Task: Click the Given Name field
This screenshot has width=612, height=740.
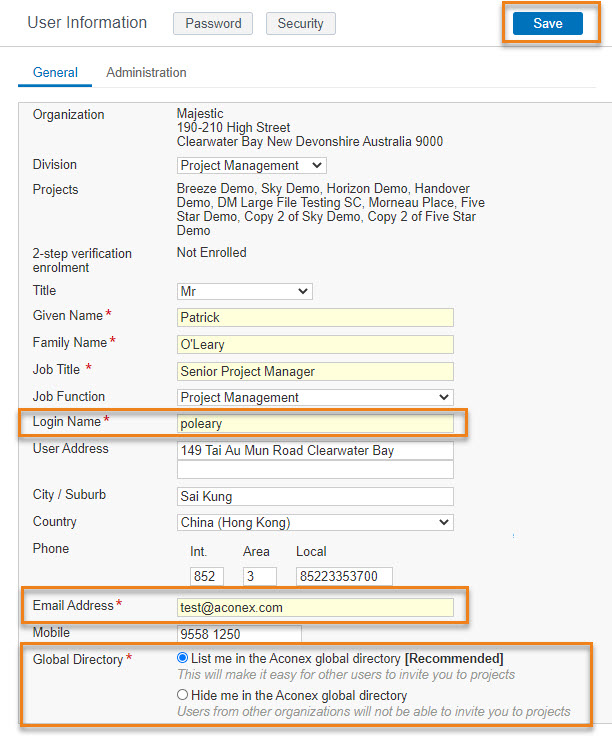Action: tap(315, 318)
